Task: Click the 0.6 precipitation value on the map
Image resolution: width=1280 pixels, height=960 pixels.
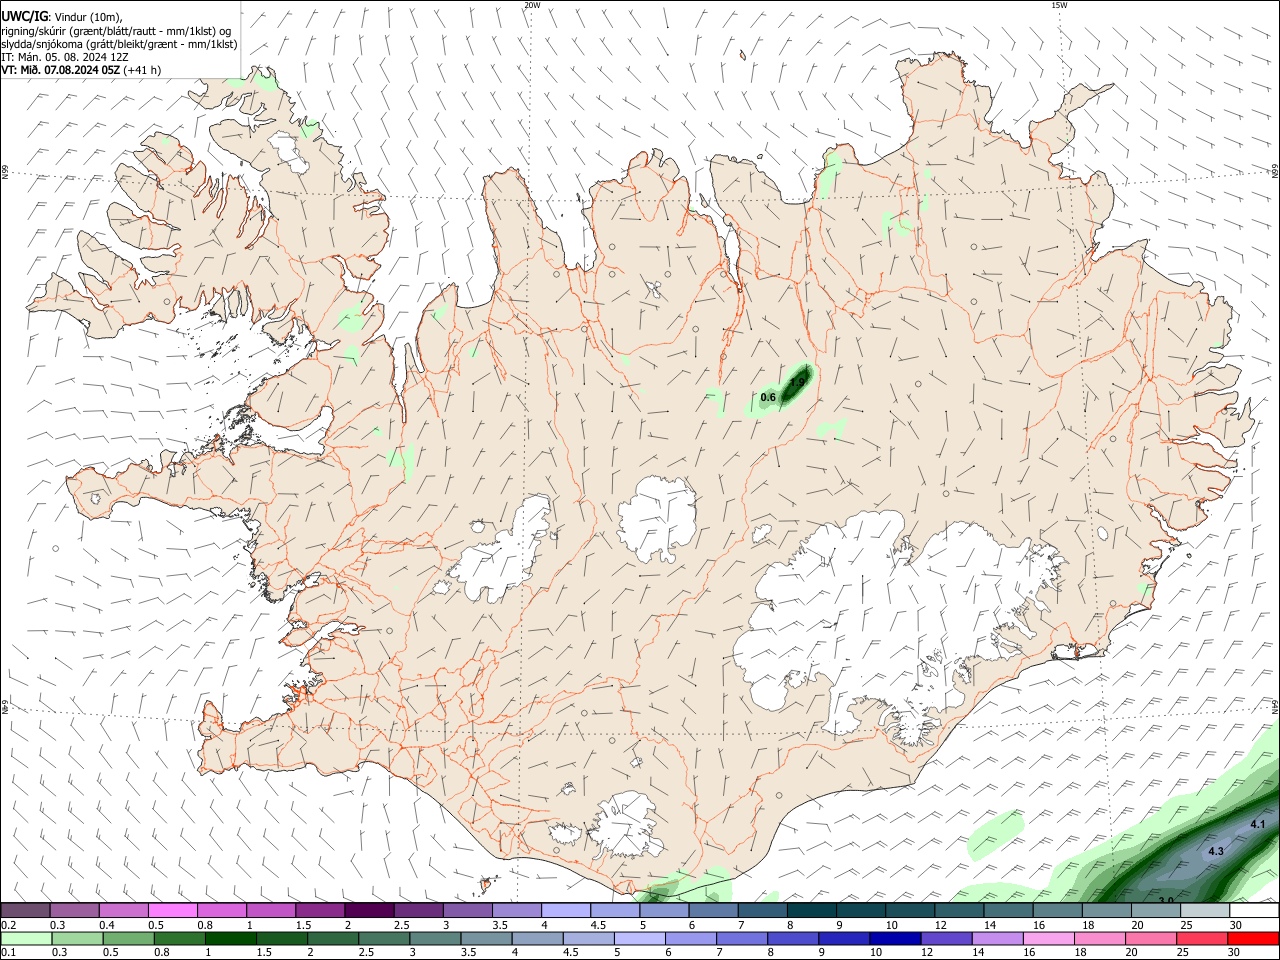Action: pyautogui.click(x=768, y=398)
